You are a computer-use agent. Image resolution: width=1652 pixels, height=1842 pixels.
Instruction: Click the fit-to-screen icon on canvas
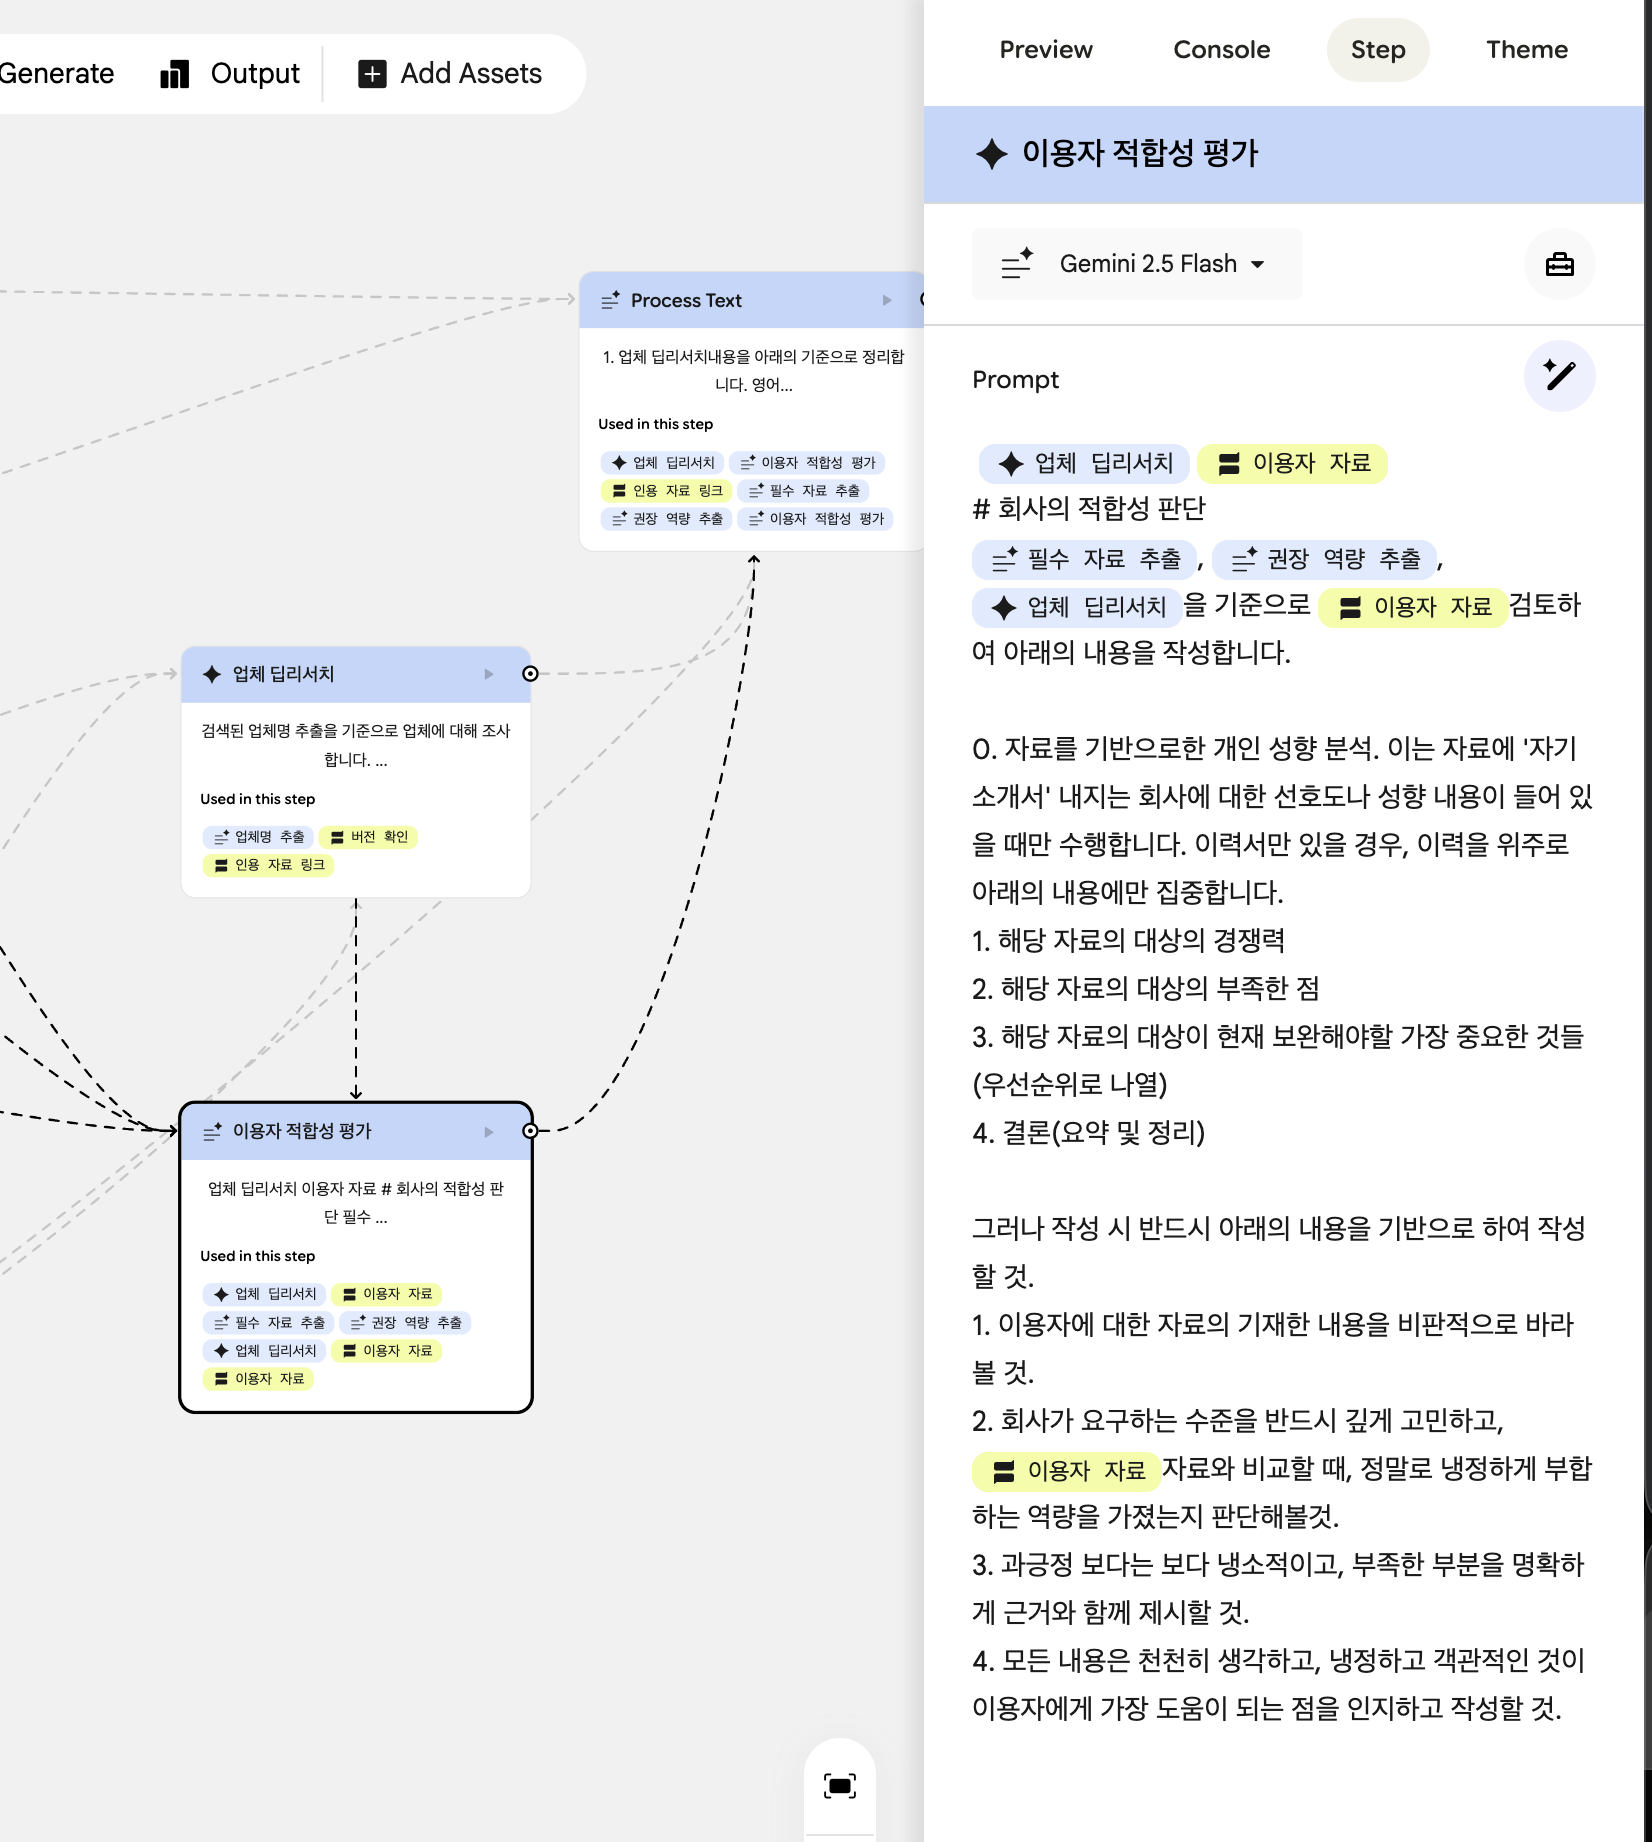click(x=839, y=1786)
